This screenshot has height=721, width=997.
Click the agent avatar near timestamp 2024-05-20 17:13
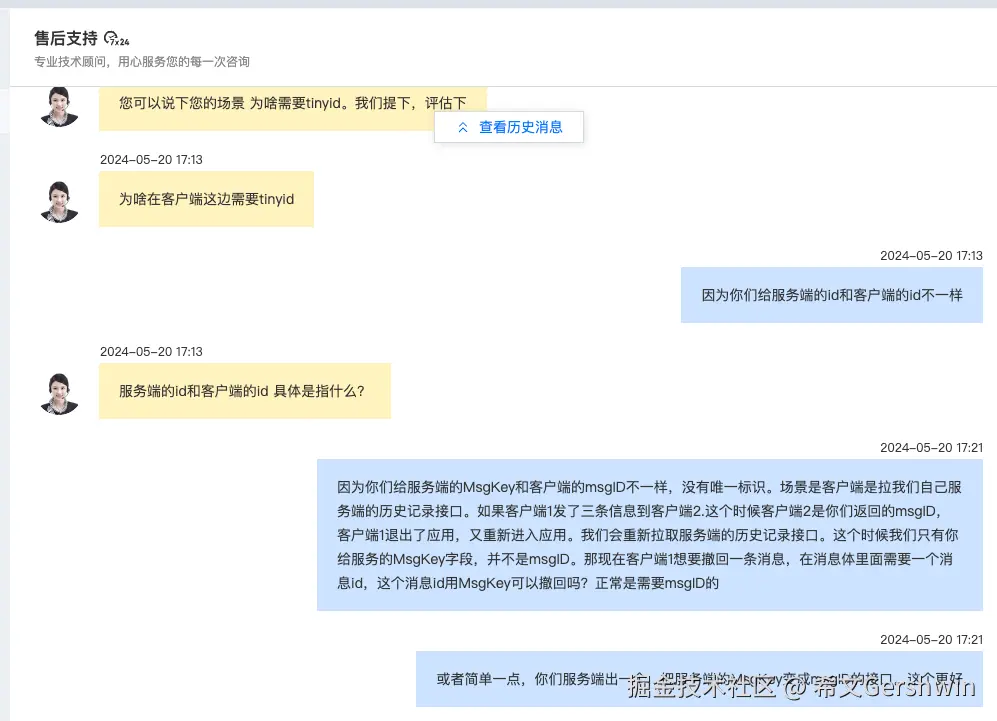click(59, 199)
